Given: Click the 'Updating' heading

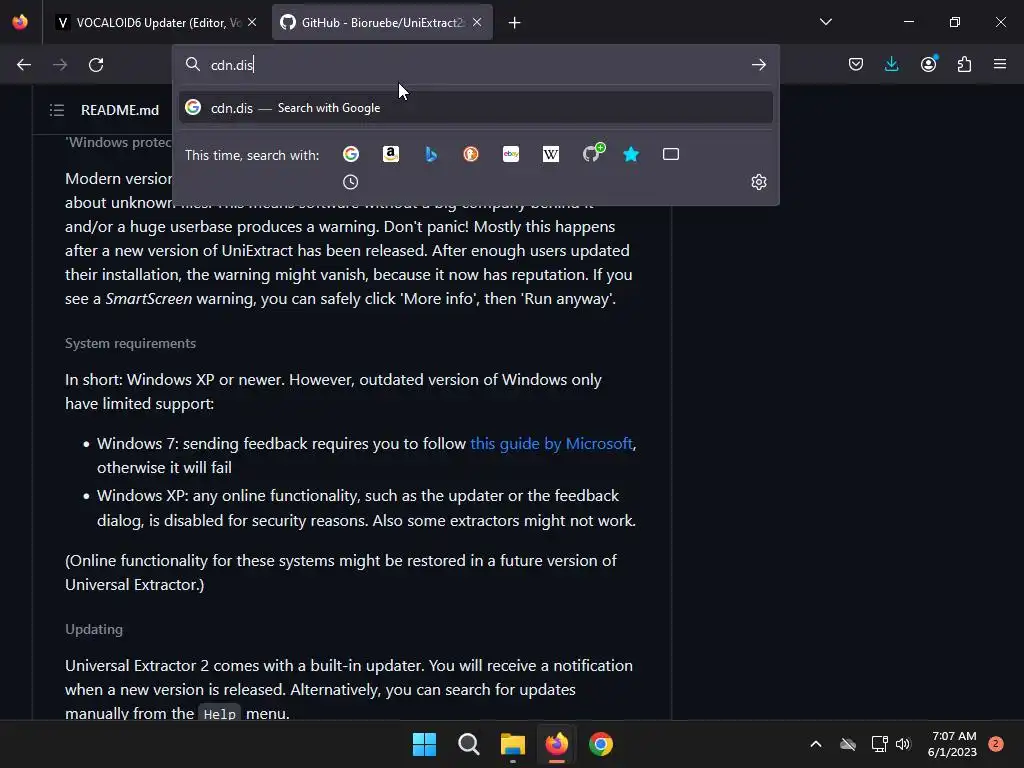Looking at the screenshot, I should pos(94,630).
